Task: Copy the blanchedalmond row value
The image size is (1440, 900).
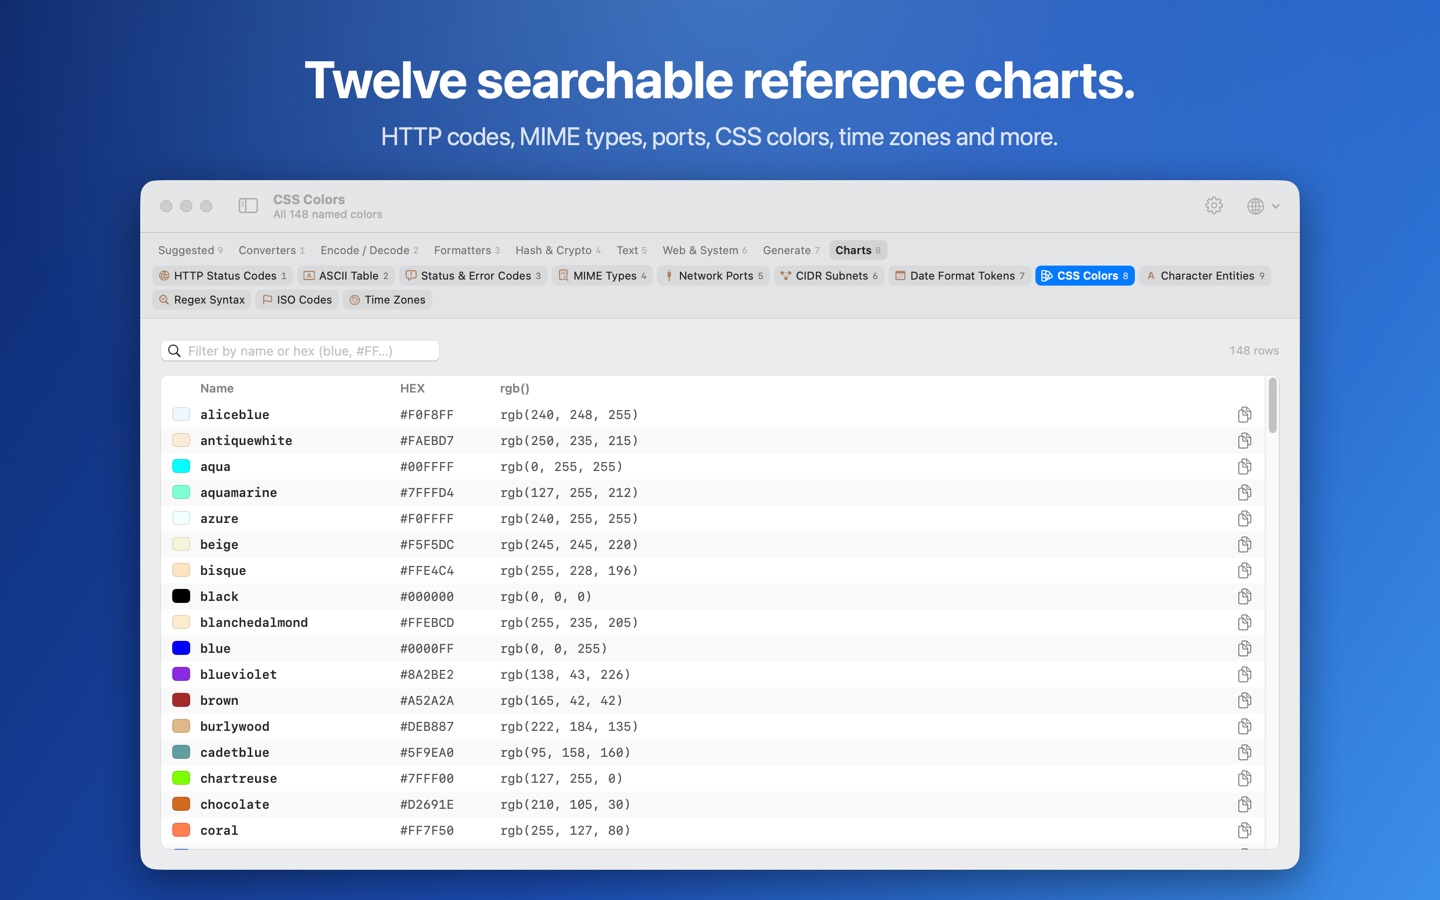Action: pos(1244,623)
